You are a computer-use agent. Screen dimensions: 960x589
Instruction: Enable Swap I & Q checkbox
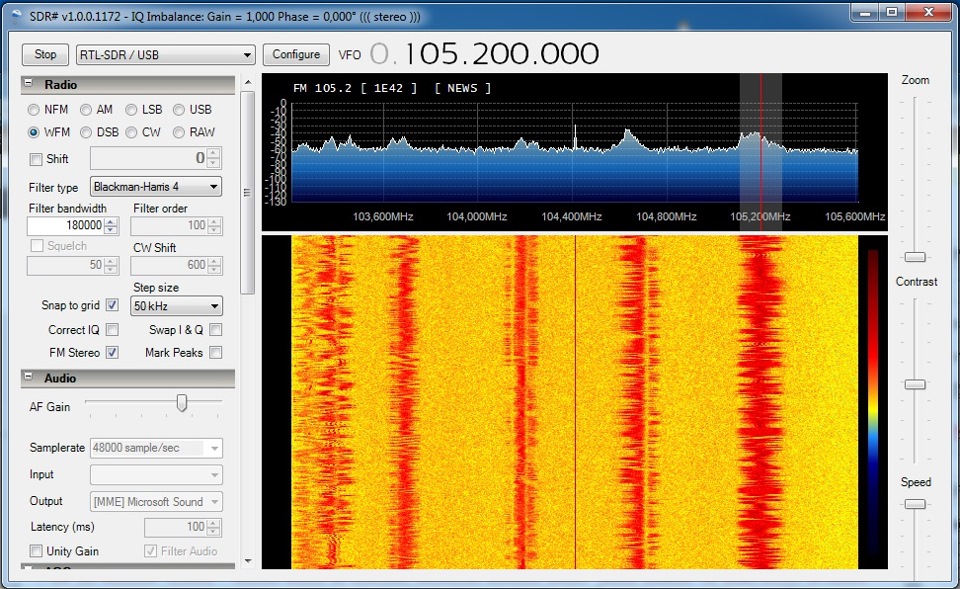coord(216,329)
